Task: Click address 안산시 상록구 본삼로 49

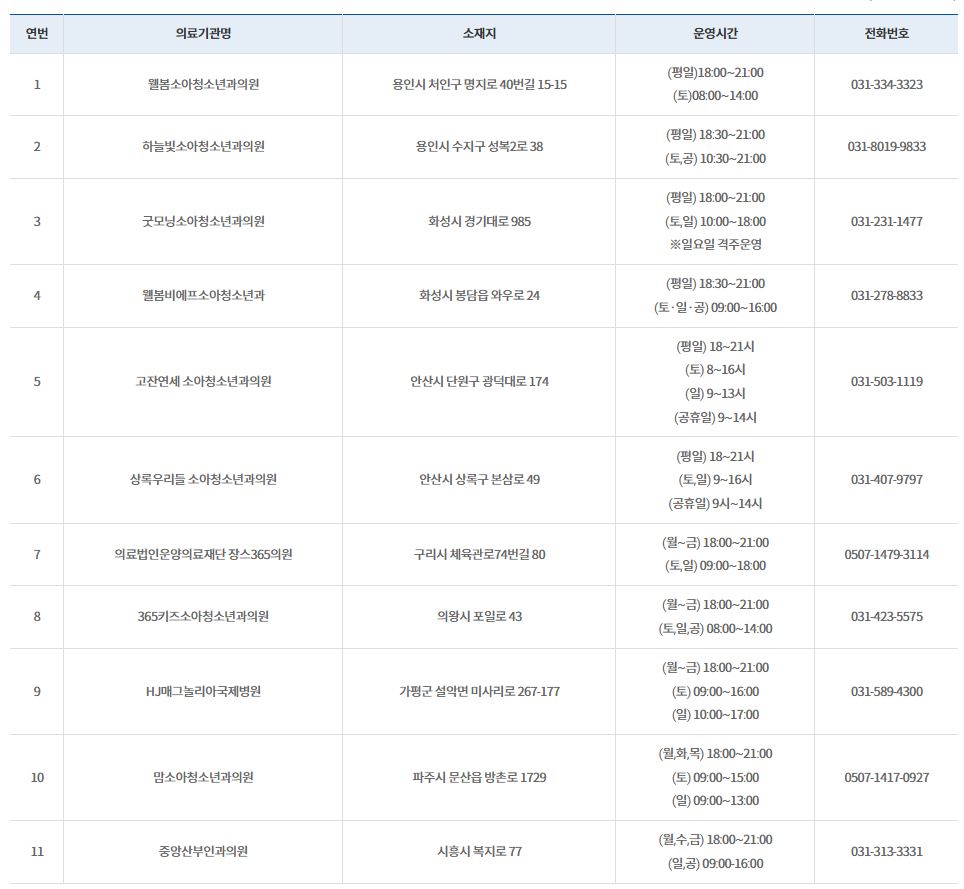Action: (x=479, y=479)
